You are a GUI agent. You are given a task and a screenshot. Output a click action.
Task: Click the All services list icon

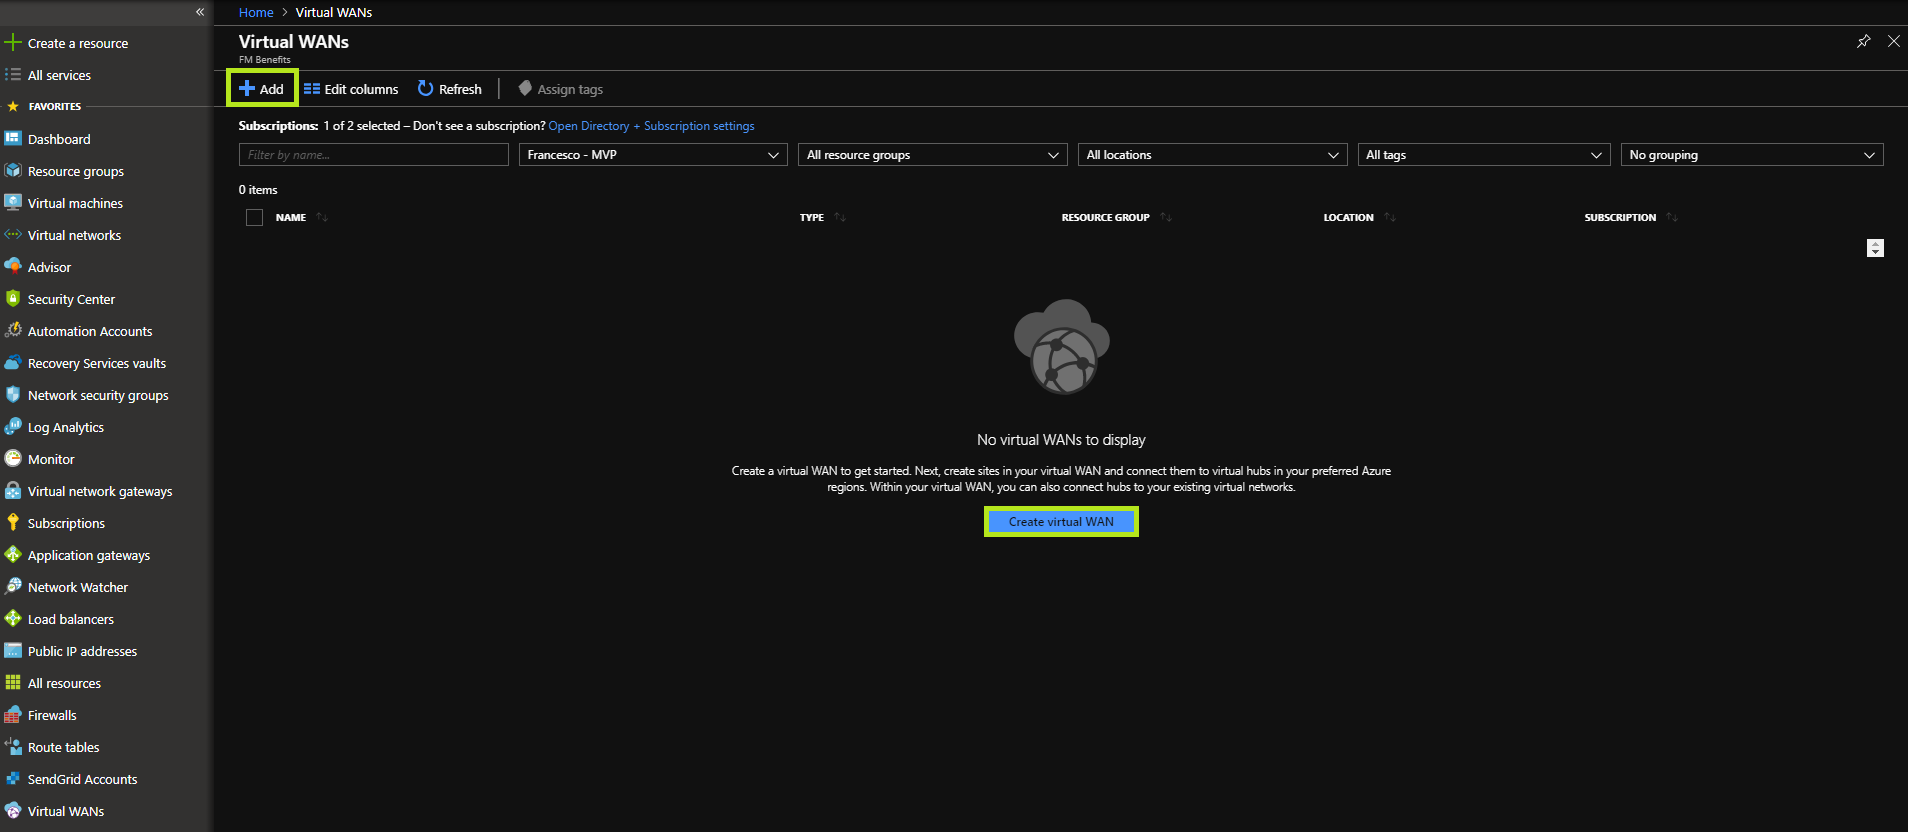(x=13, y=75)
